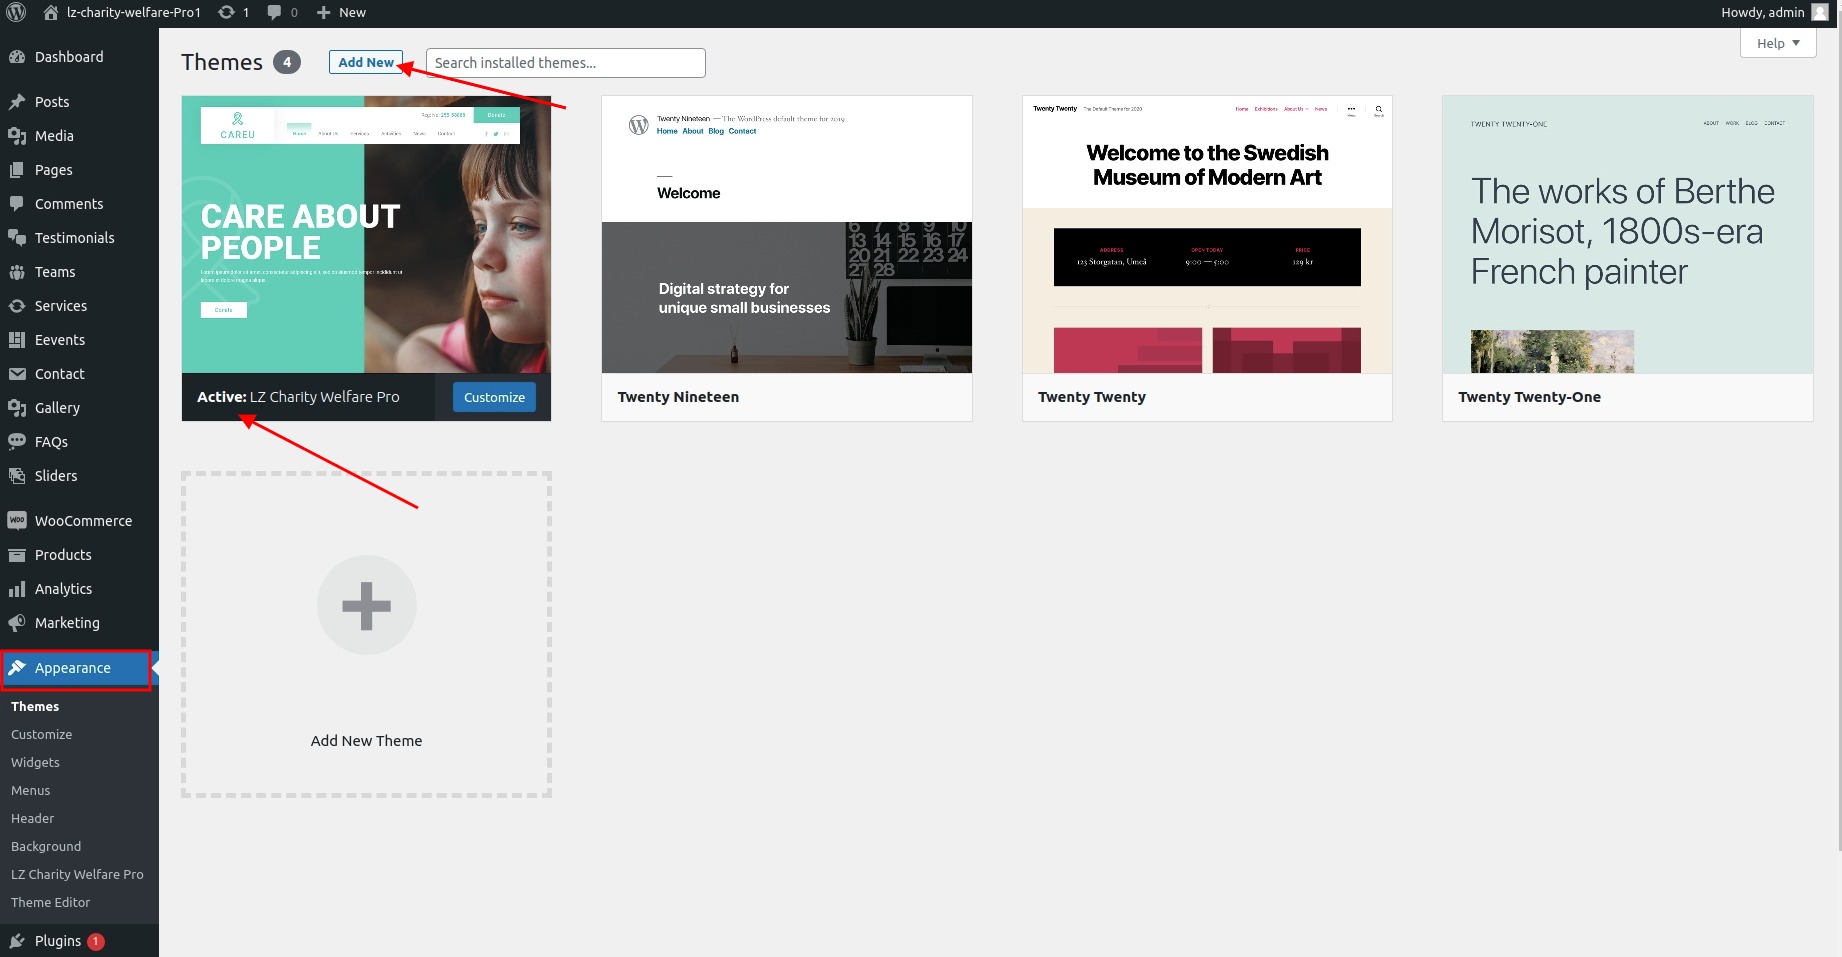Open Header submenu item
The width and height of the screenshot is (1842, 957).
click(x=32, y=818)
